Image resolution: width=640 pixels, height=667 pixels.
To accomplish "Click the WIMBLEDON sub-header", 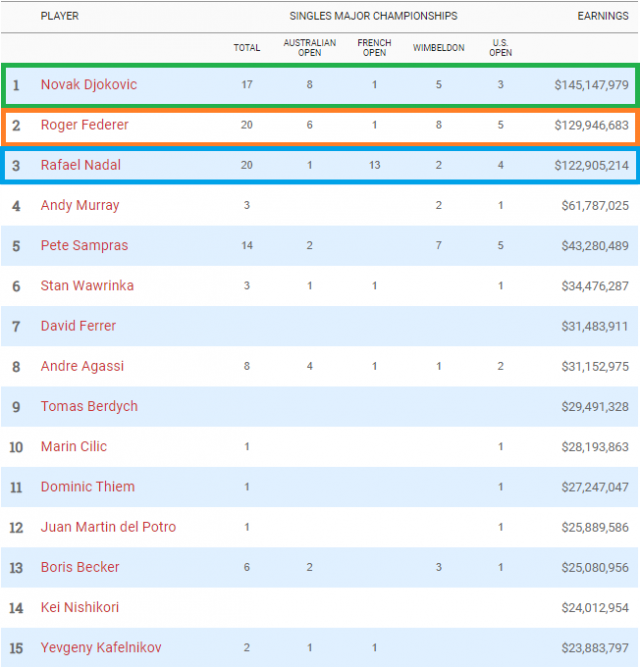I will tap(438, 48).
